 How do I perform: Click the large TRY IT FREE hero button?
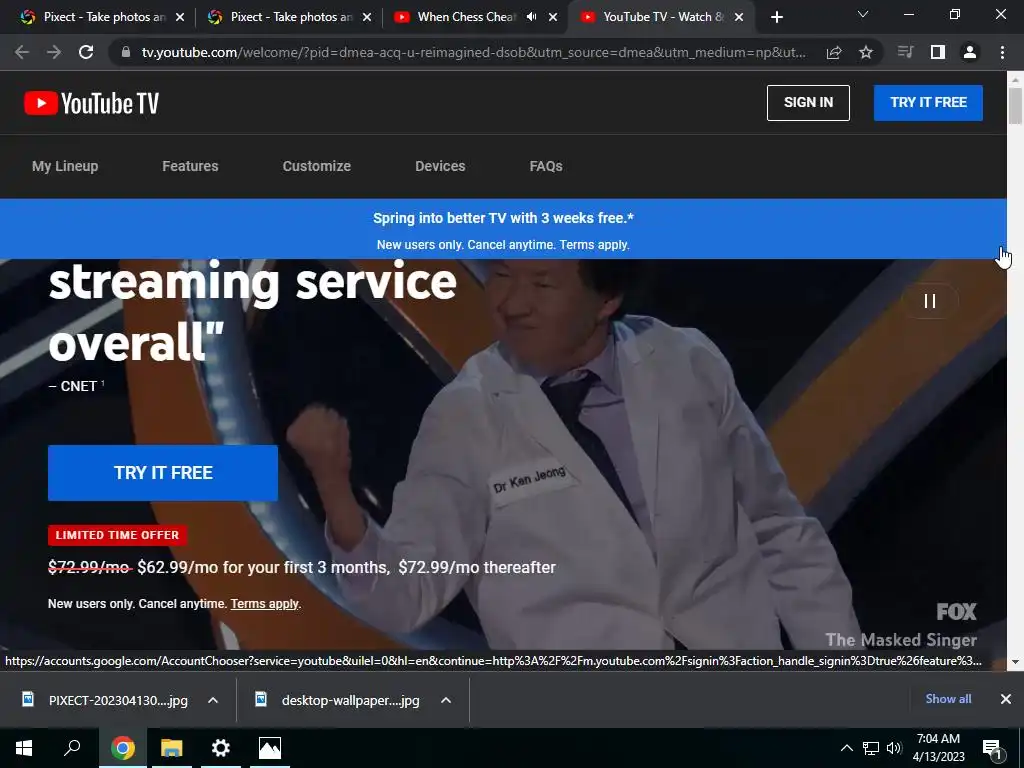pyautogui.click(x=163, y=473)
